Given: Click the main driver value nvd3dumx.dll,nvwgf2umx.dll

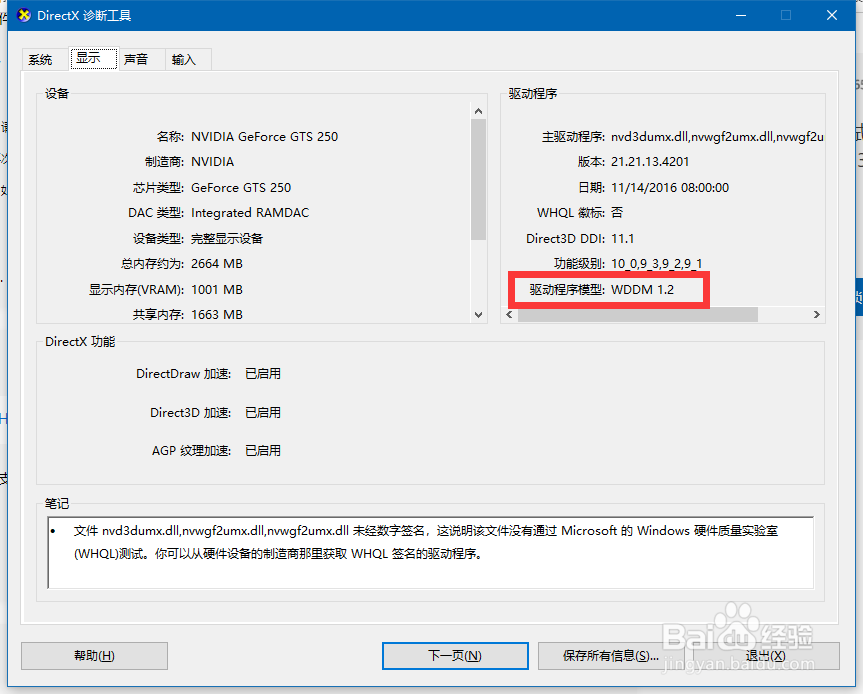Looking at the screenshot, I should [717, 136].
